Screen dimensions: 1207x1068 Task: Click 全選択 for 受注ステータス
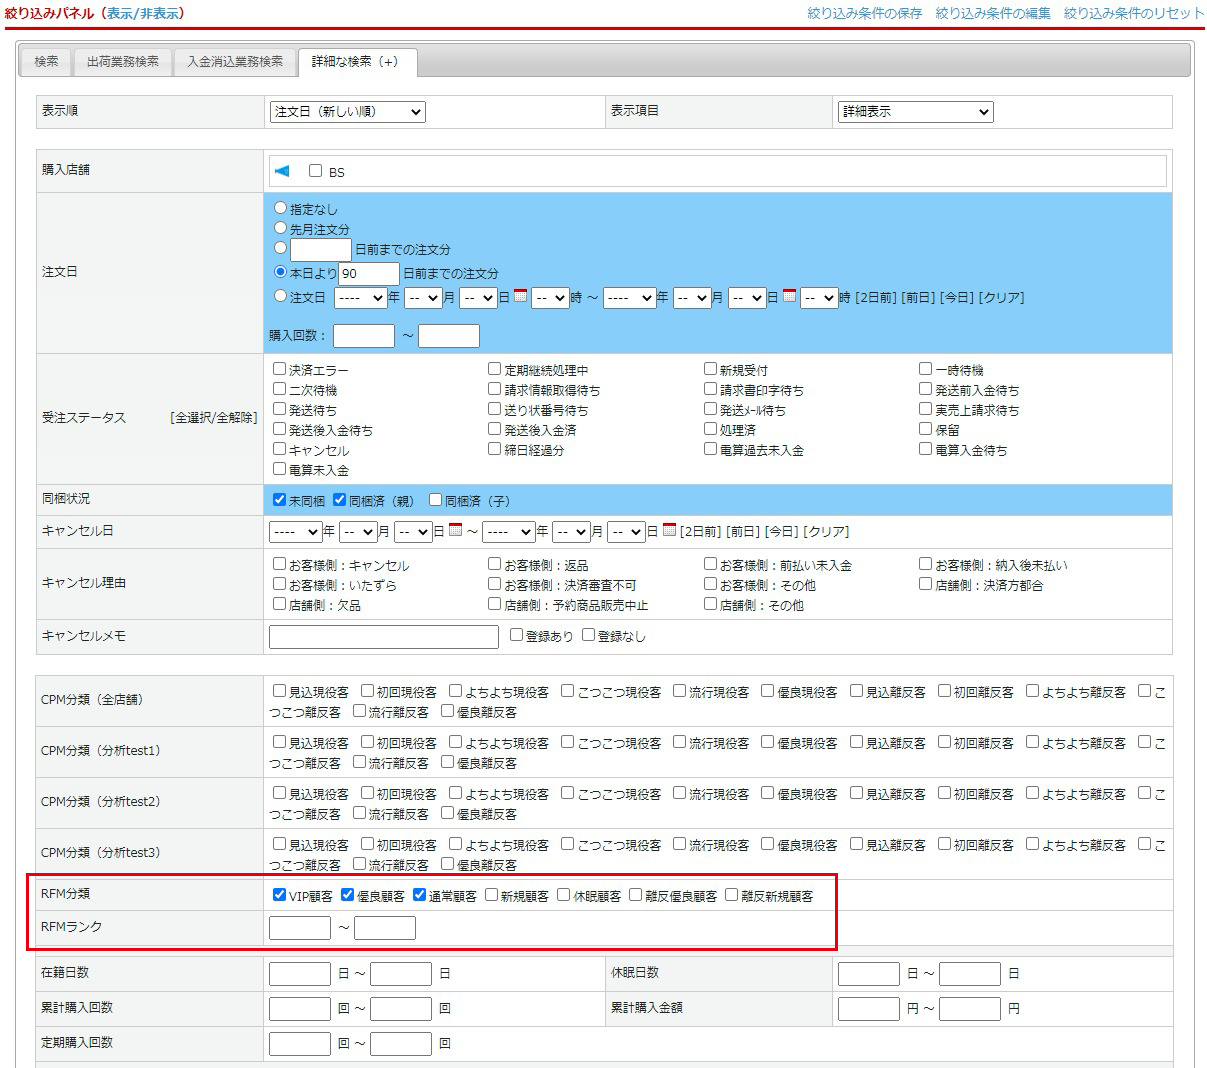pos(190,418)
